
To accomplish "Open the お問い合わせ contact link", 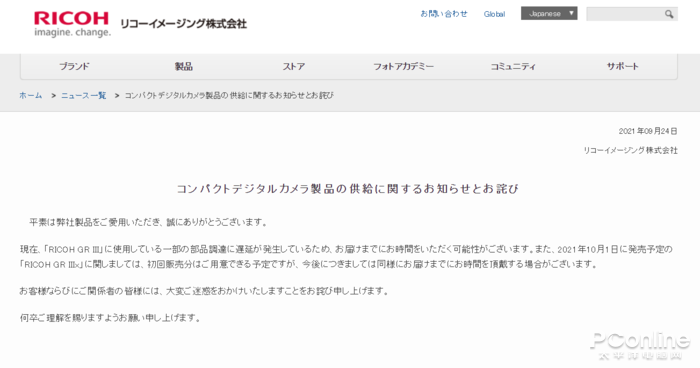I will pyautogui.click(x=444, y=14).
